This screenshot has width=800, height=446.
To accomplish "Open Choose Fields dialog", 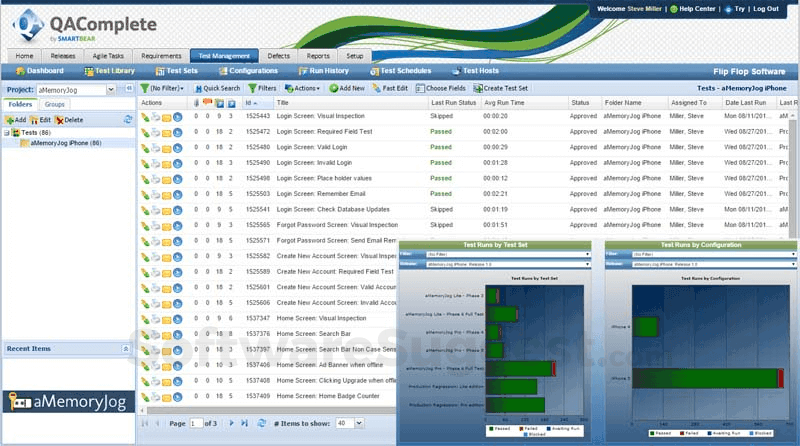I will 440,88.
